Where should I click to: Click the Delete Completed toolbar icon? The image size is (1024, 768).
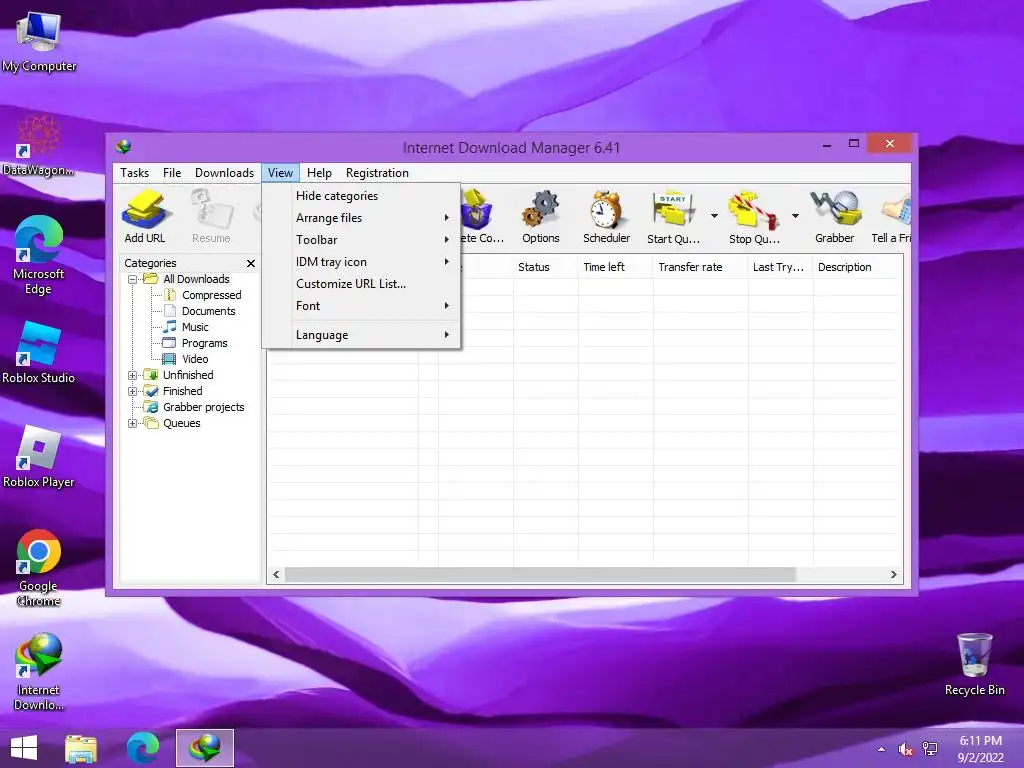click(x=482, y=217)
